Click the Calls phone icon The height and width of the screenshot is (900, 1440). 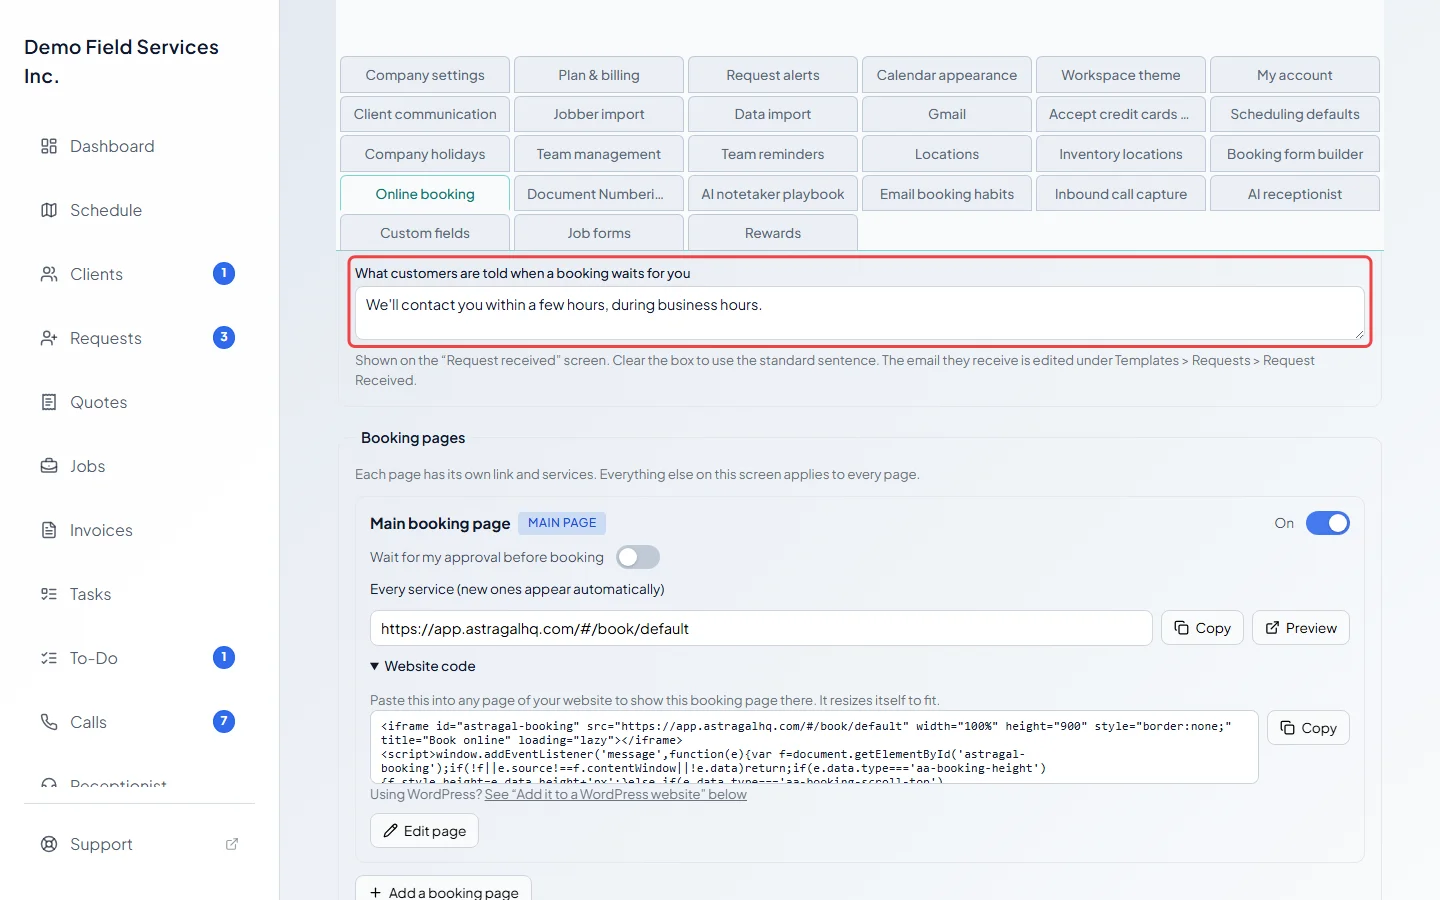(x=49, y=722)
